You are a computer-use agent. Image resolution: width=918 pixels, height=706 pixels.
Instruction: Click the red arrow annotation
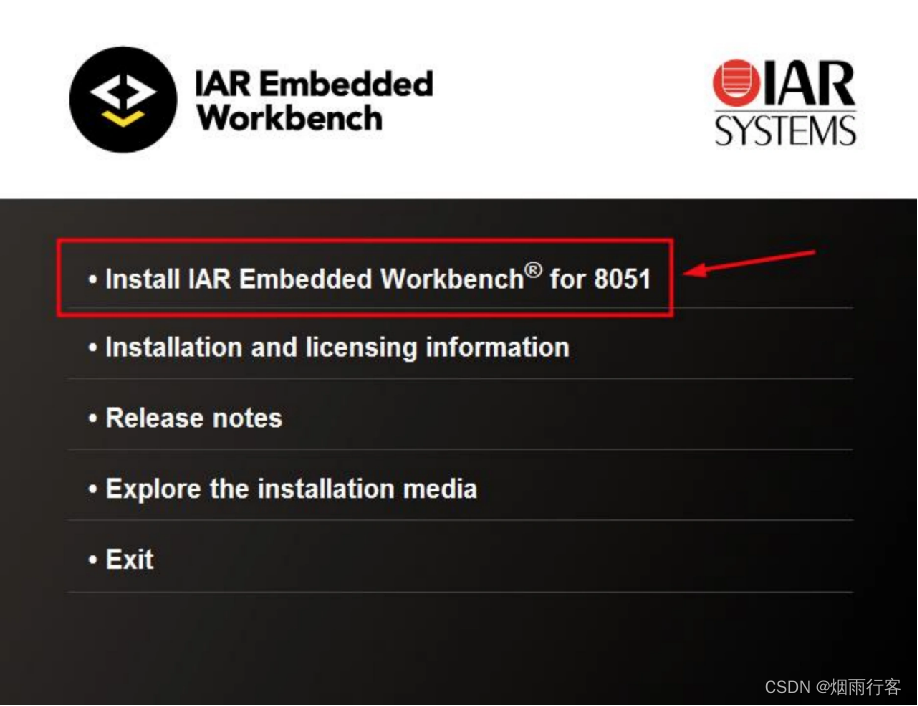tap(749, 262)
